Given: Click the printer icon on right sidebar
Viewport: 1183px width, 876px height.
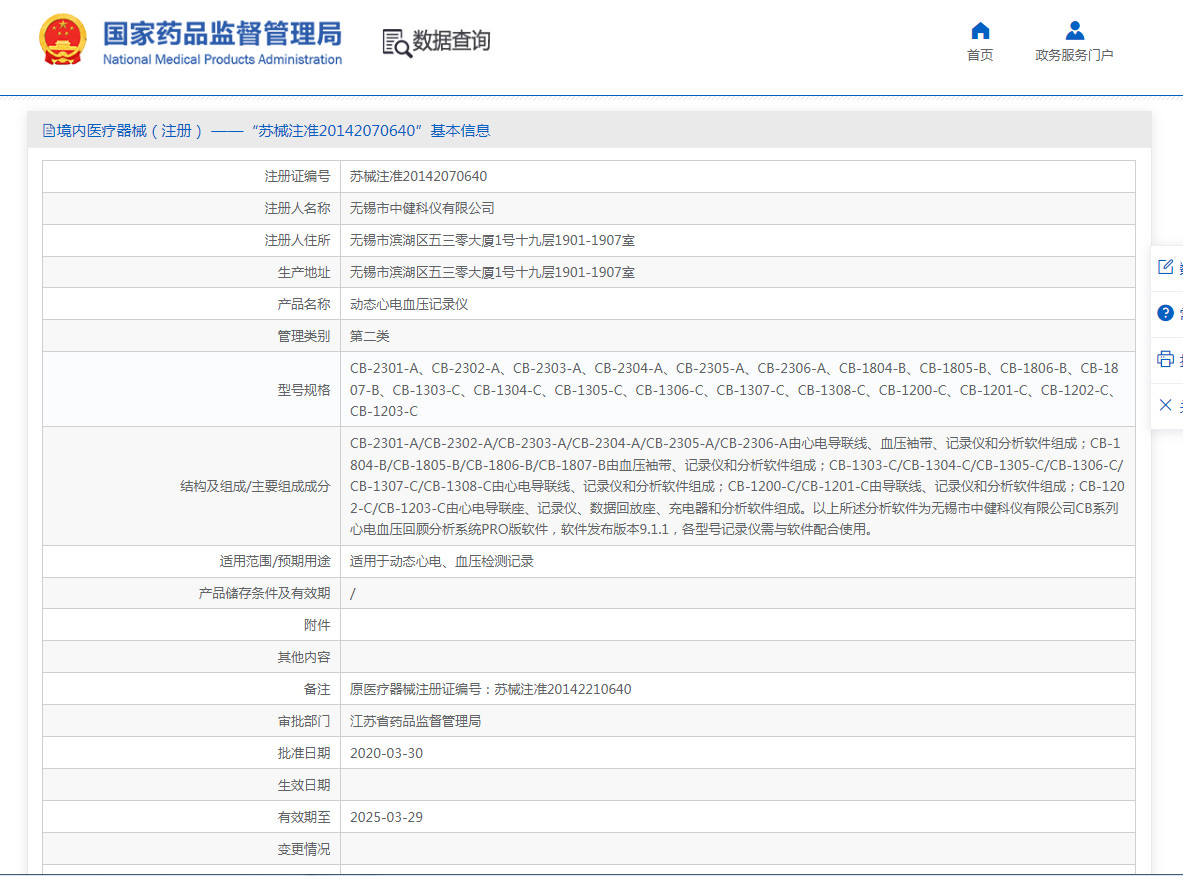Looking at the screenshot, I should (1166, 359).
